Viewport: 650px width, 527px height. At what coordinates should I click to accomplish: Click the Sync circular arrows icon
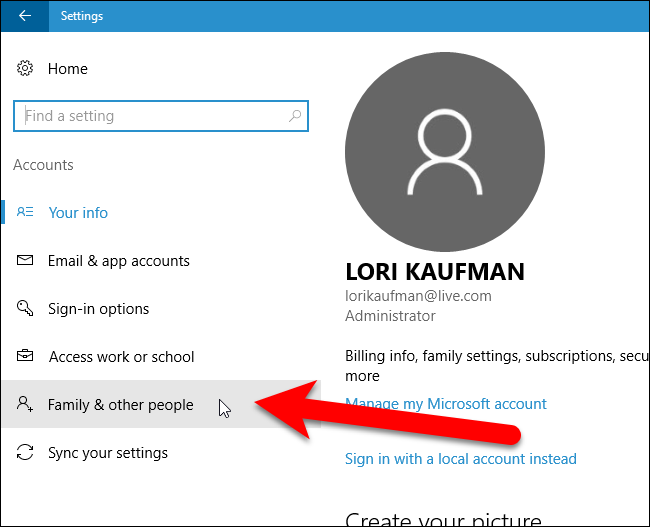[25, 452]
